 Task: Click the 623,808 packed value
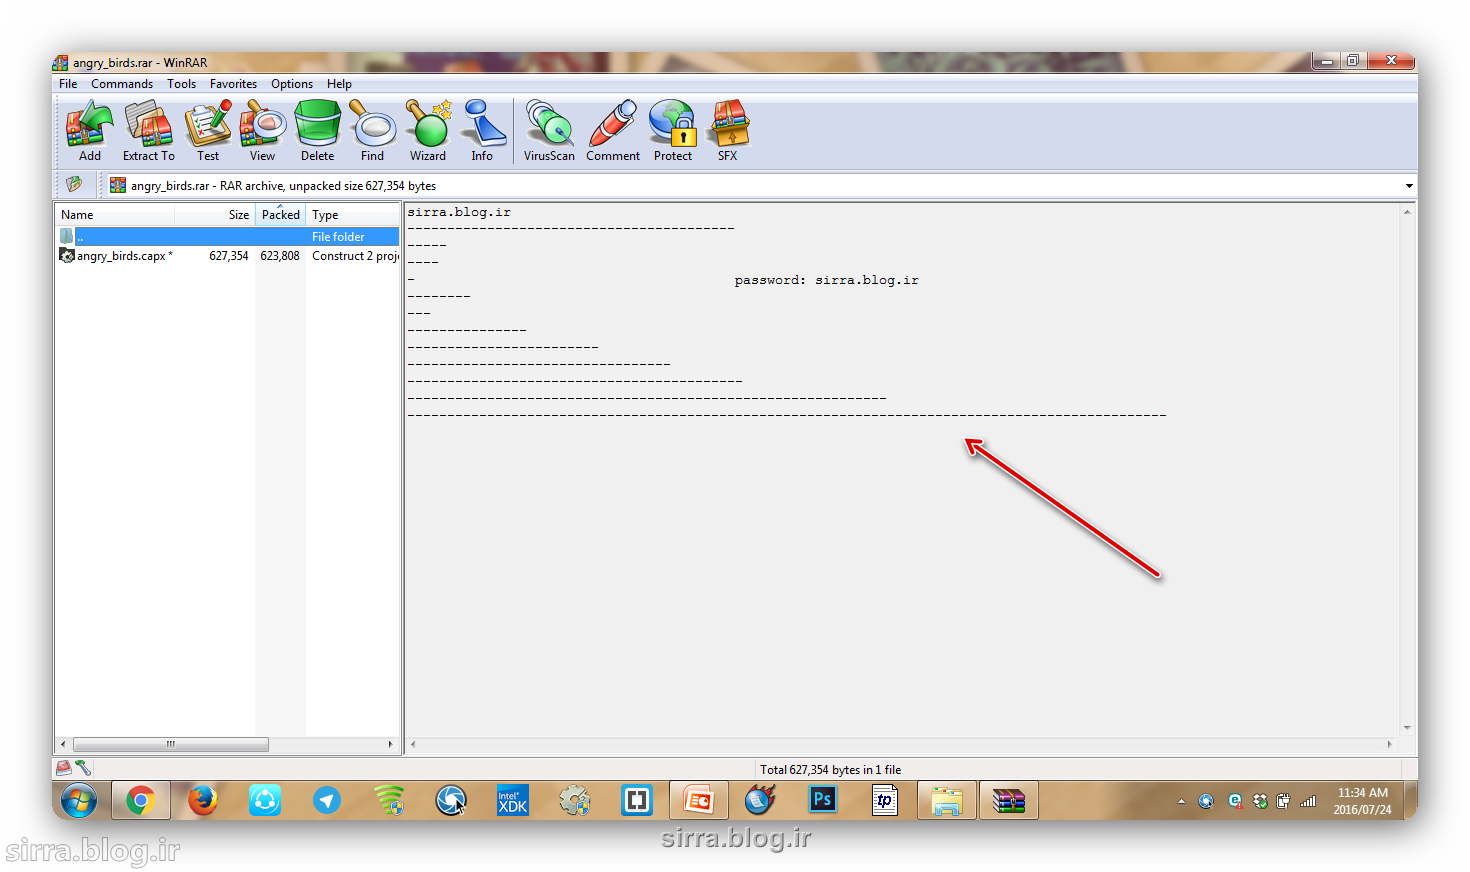click(280, 256)
